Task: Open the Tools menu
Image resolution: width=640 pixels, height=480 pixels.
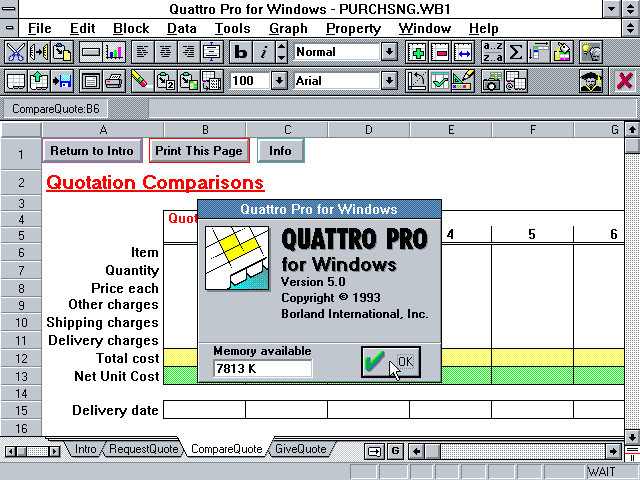Action: (233, 29)
